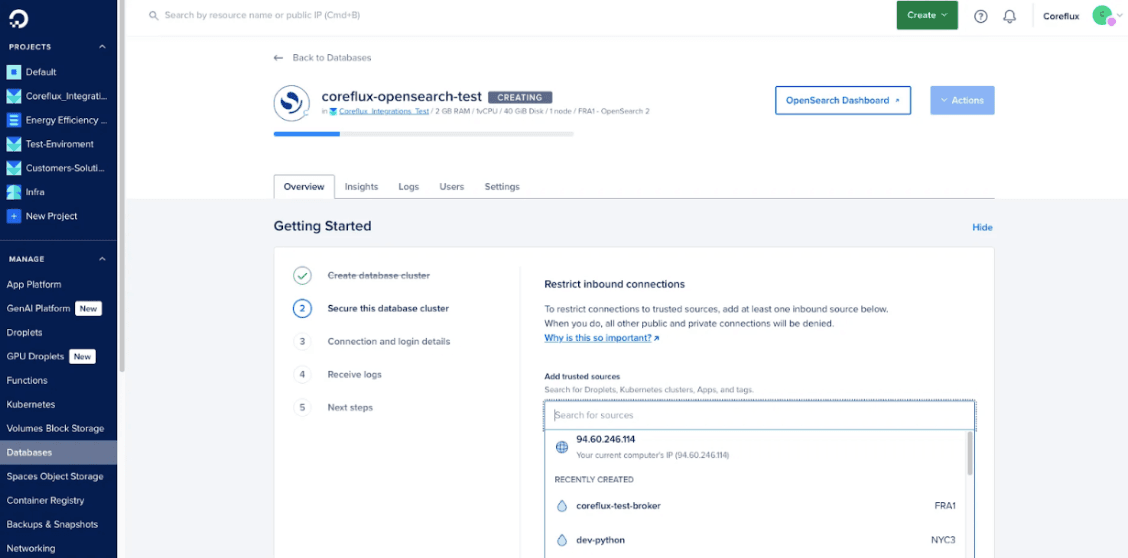
Task: Hide the Getting Started panel
Action: point(982,227)
